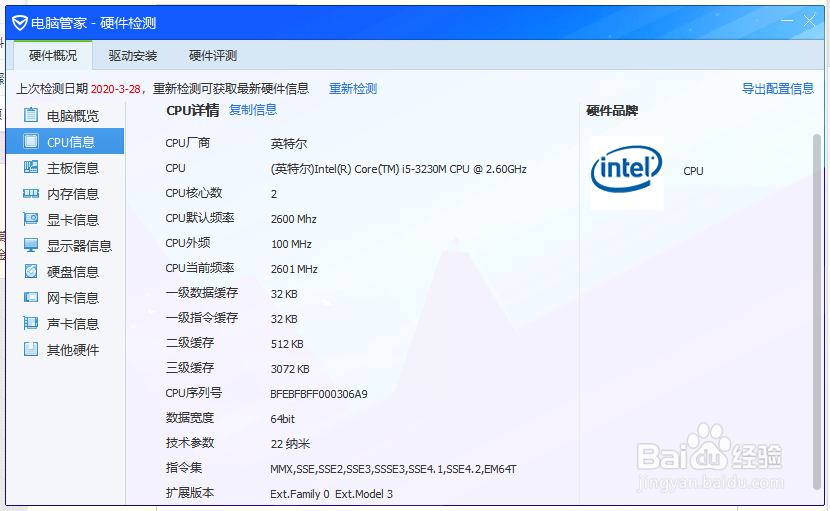Click the CPU核心数 label
Screen dimensions: 830x511
[x=194, y=193]
